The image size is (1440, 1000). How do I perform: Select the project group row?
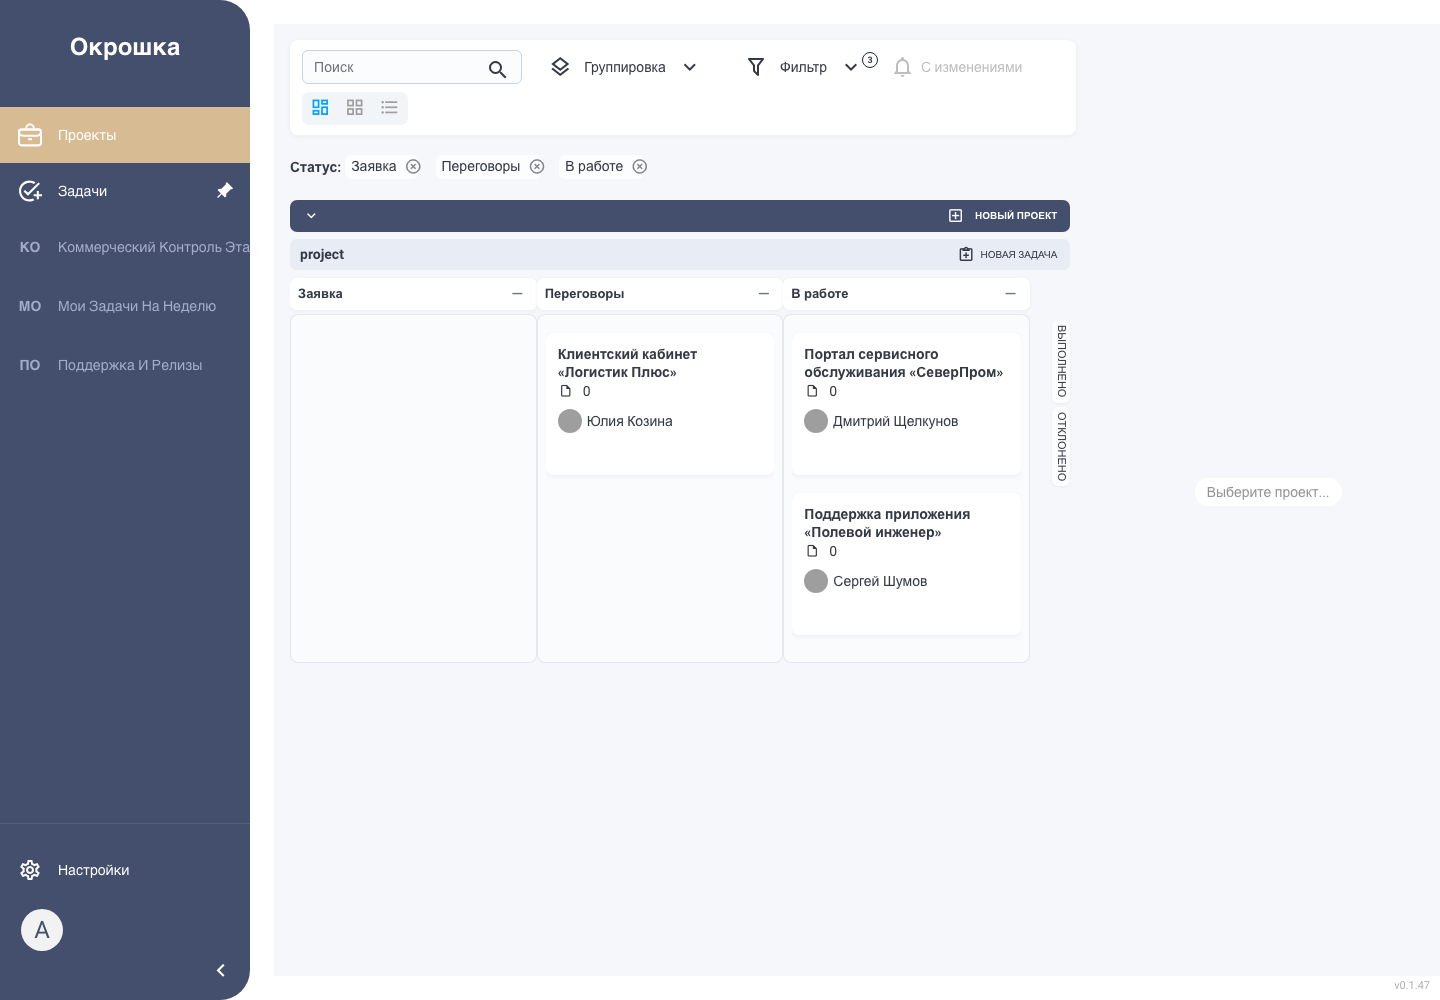pyautogui.click(x=680, y=255)
